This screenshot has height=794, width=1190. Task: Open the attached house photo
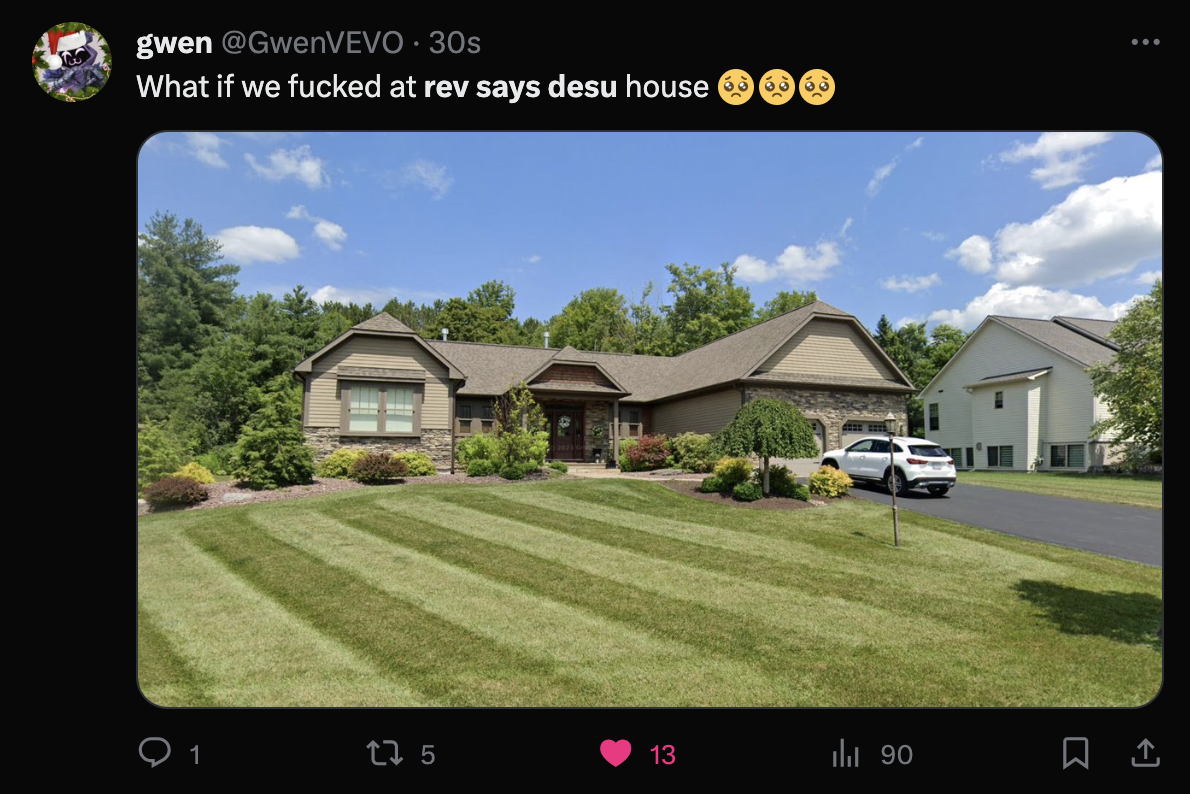[650, 419]
